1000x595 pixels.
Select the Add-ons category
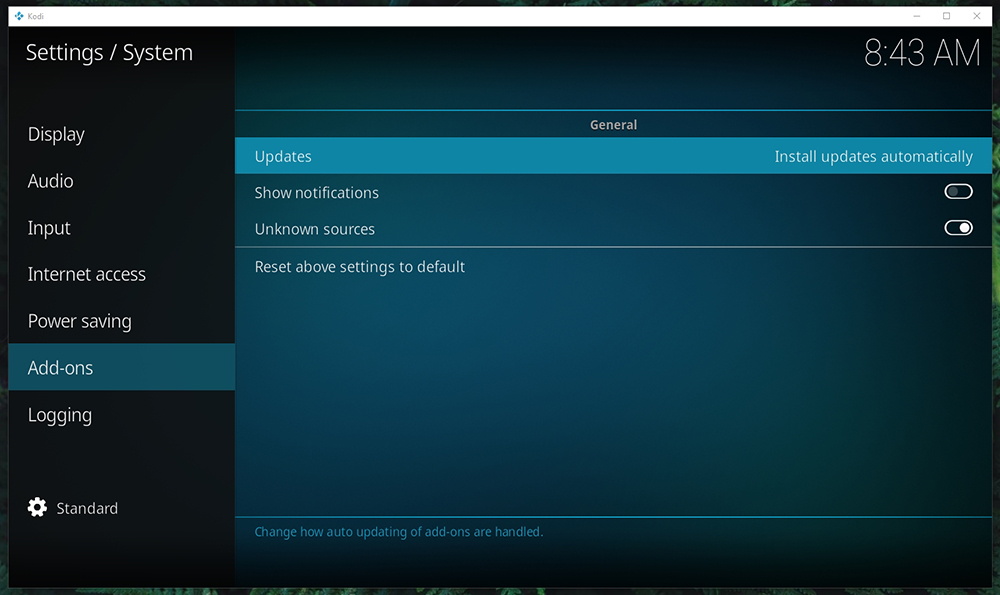pos(121,367)
